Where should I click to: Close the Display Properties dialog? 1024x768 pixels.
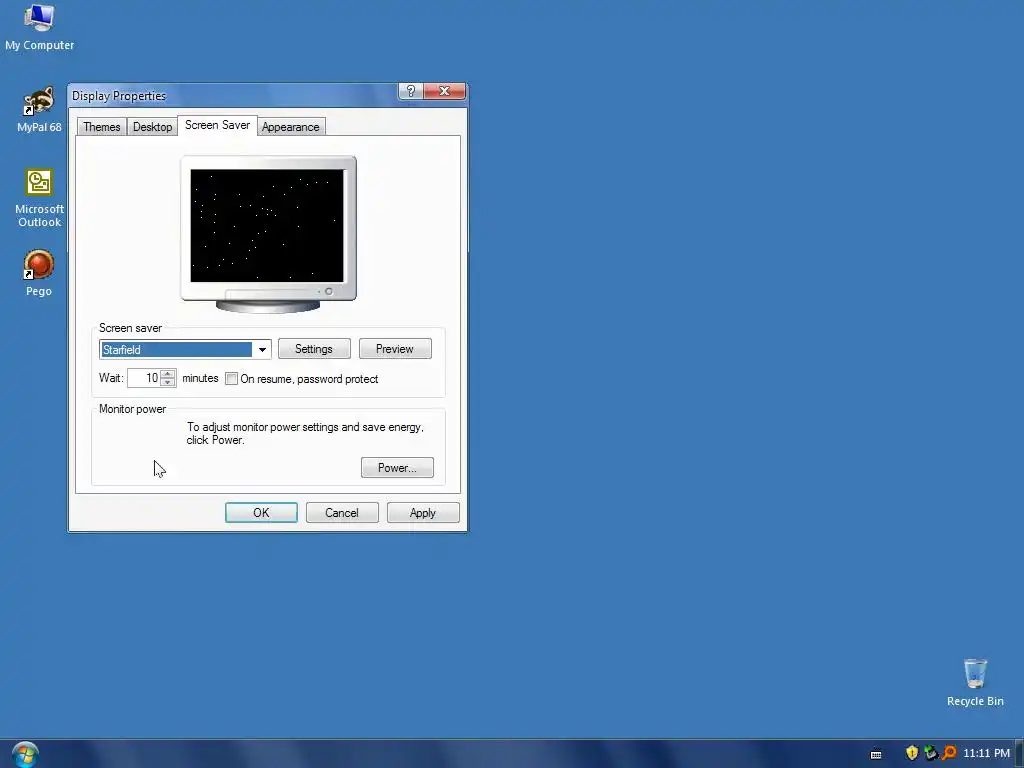point(444,91)
